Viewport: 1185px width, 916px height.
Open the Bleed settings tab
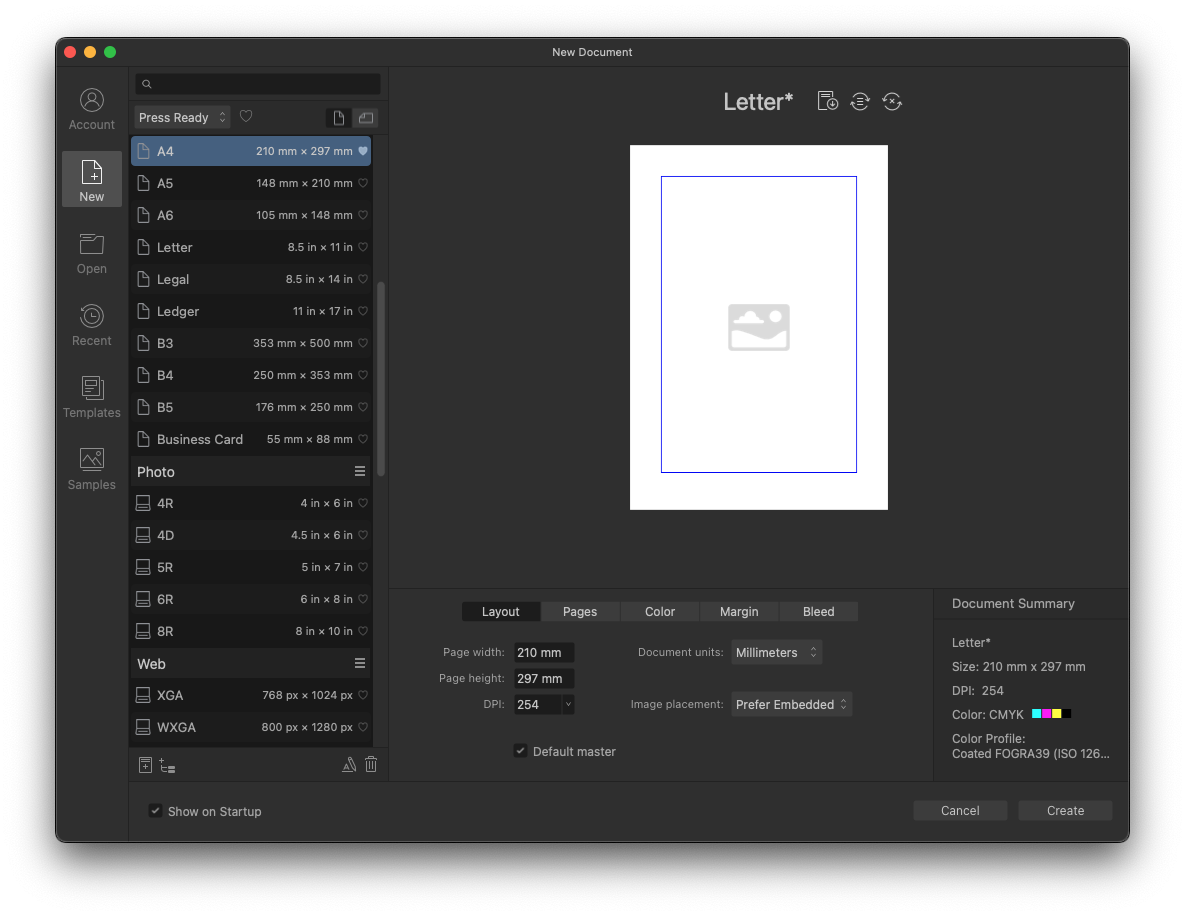click(818, 611)
